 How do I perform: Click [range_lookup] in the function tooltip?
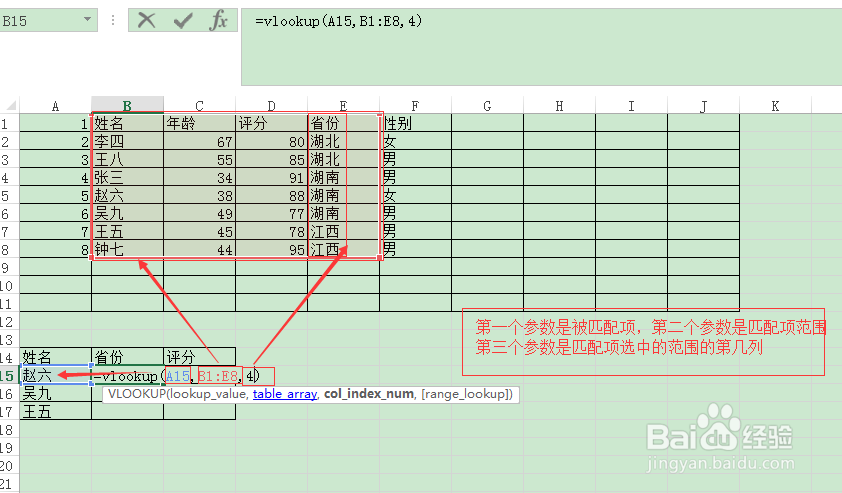coord(464,394)
